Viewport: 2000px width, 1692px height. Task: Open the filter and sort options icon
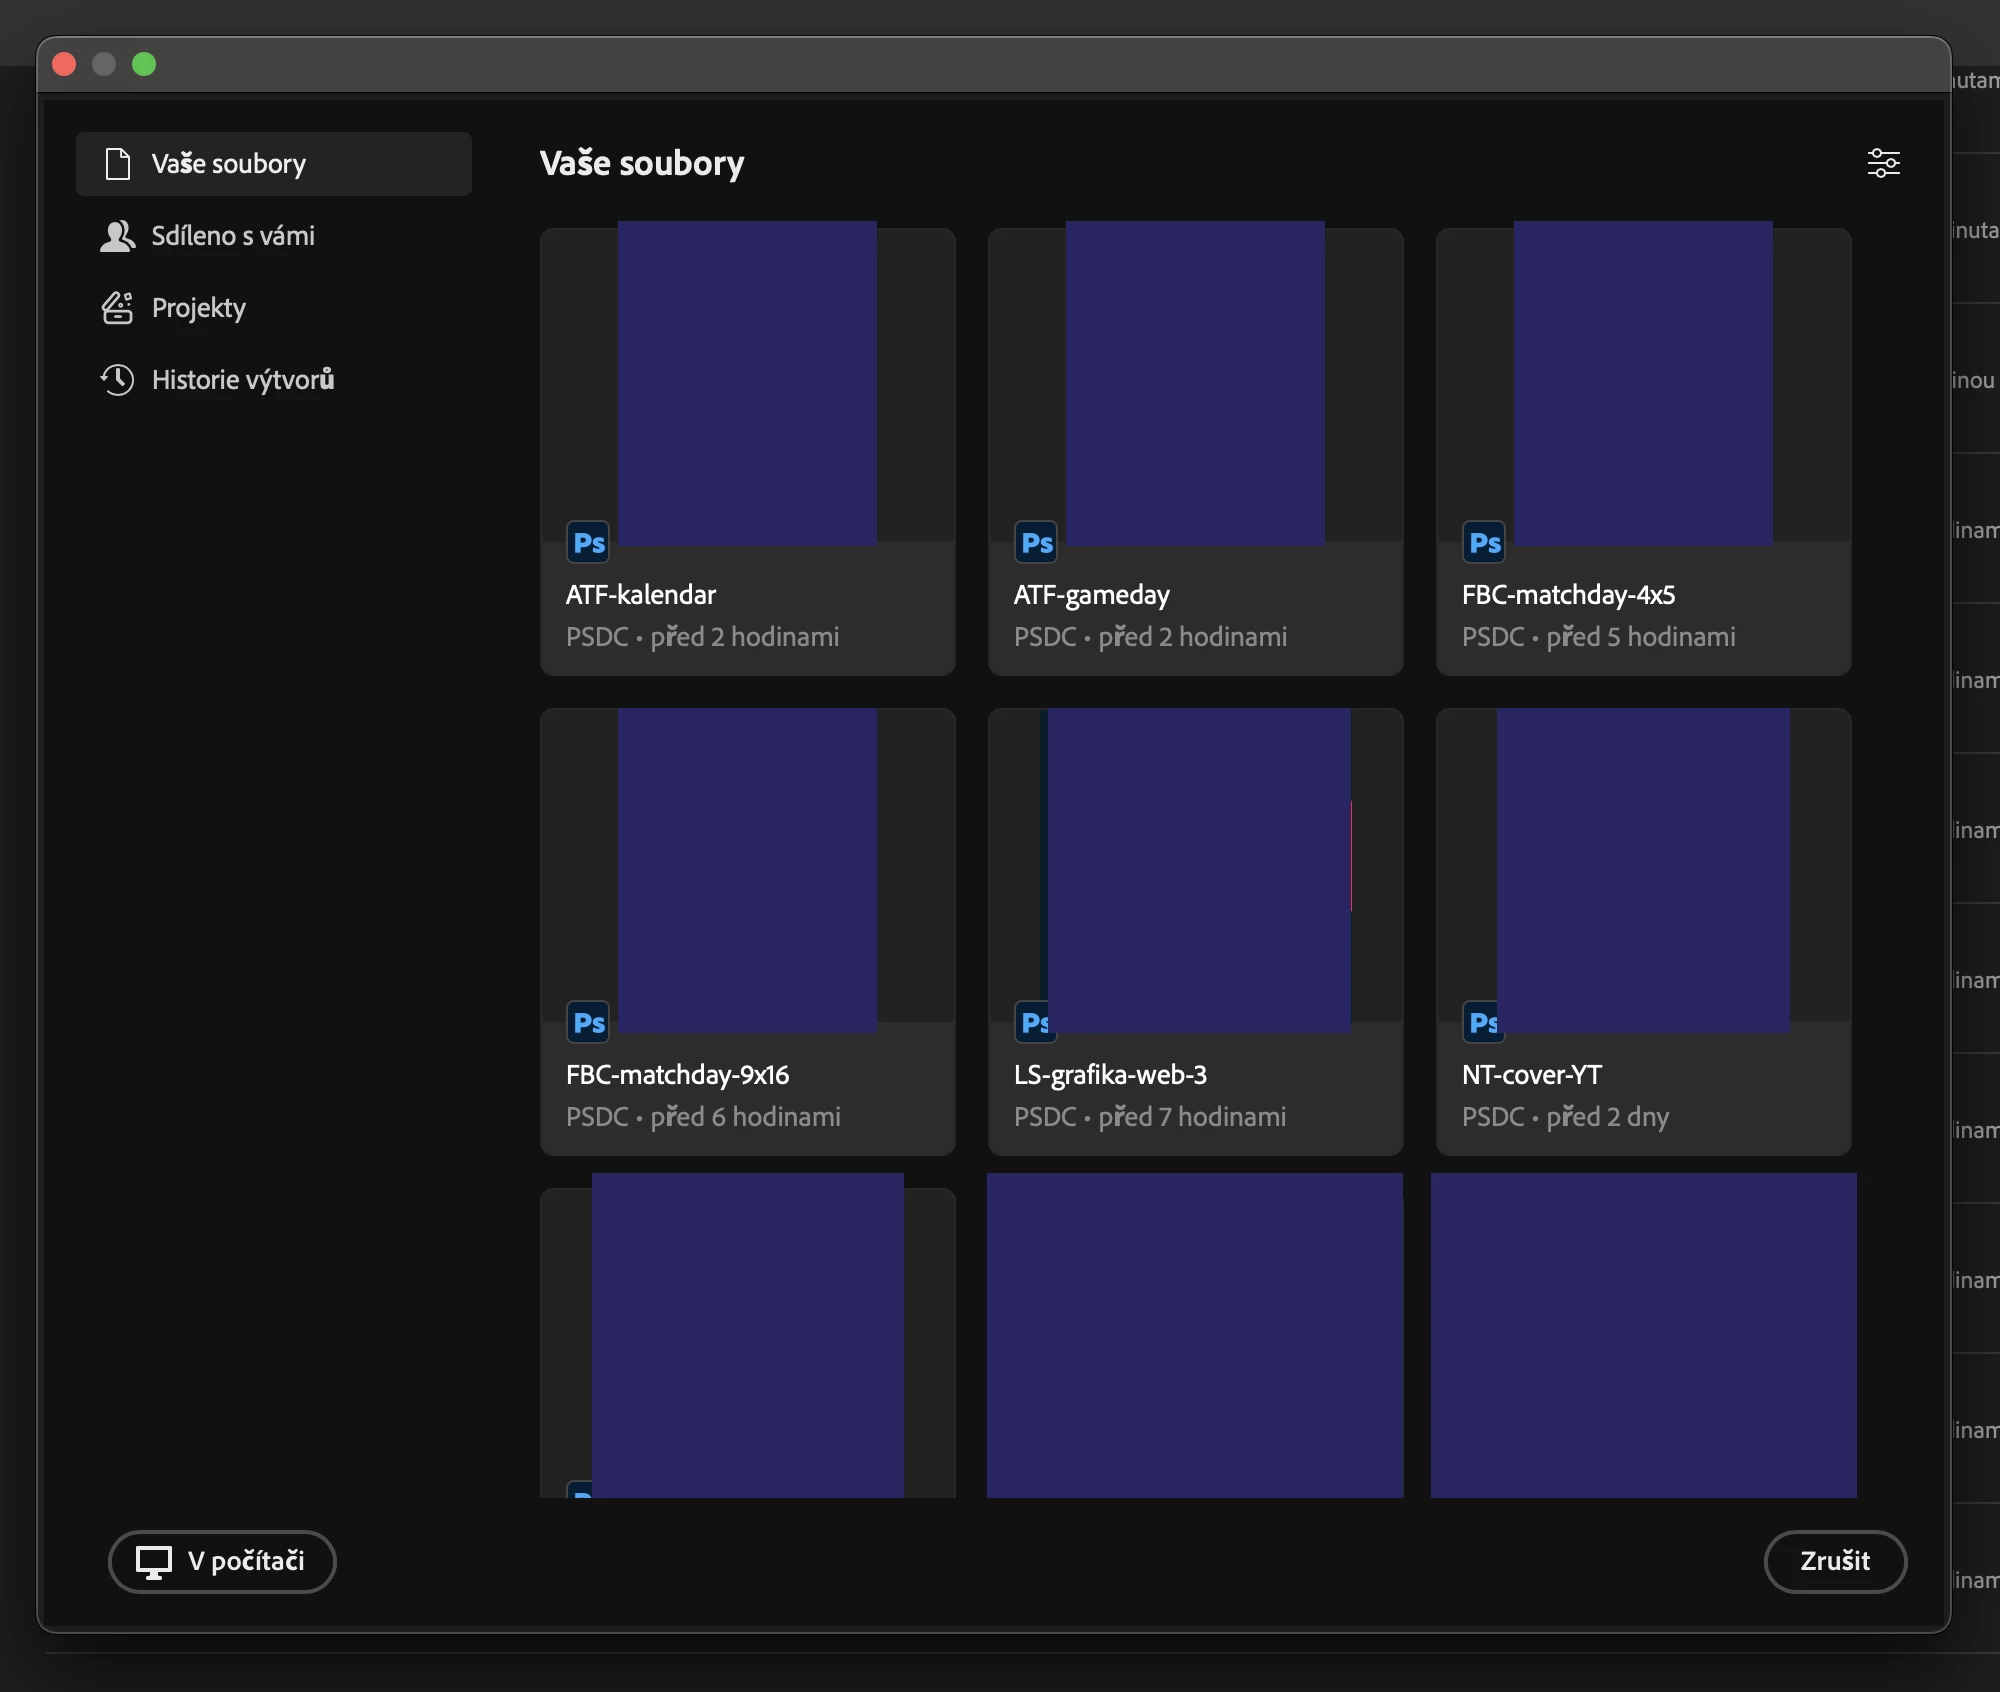tap(1883, 163)
